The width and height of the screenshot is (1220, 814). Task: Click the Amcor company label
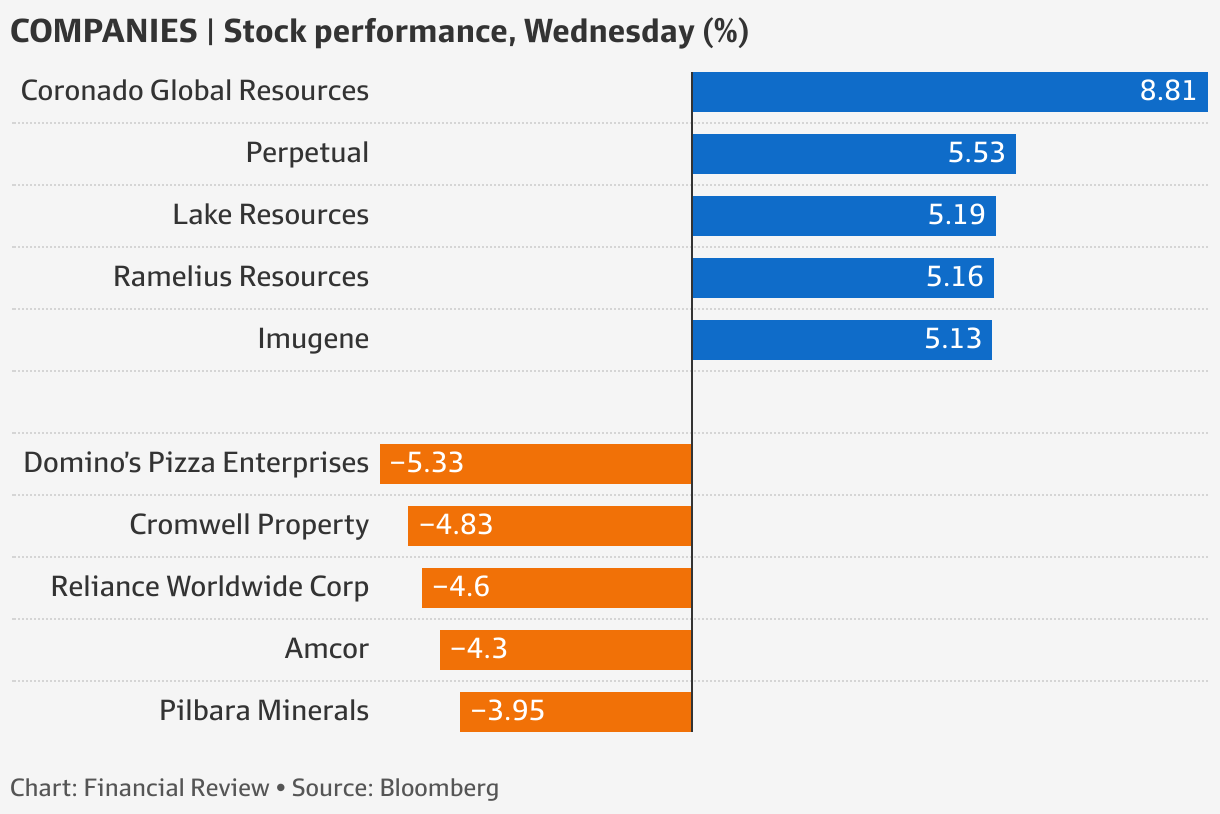(326, 649)
